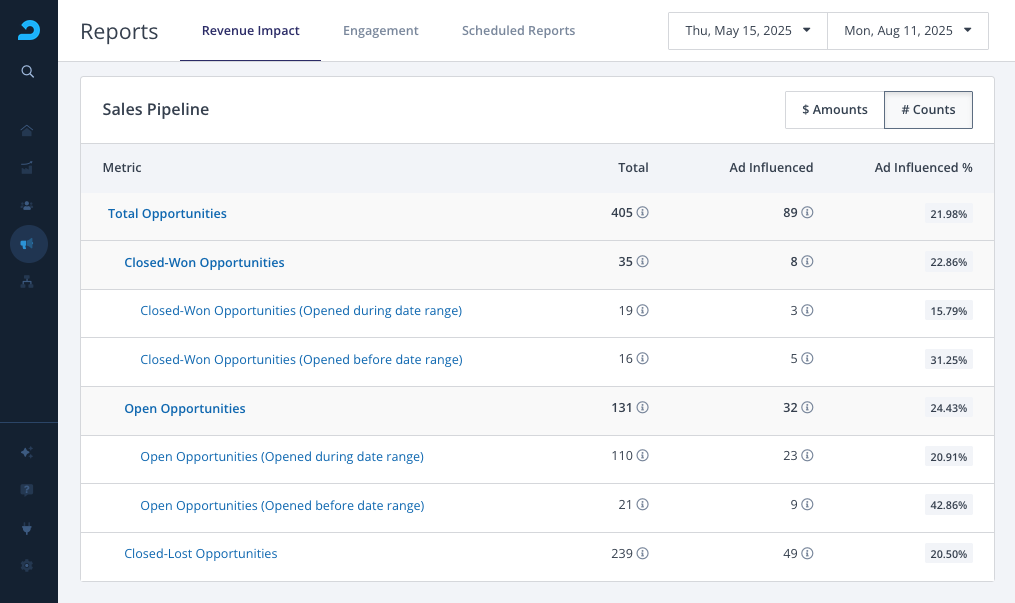
Task: Click the sparkle icon in sidebar
Action: [x=28, y=452]
